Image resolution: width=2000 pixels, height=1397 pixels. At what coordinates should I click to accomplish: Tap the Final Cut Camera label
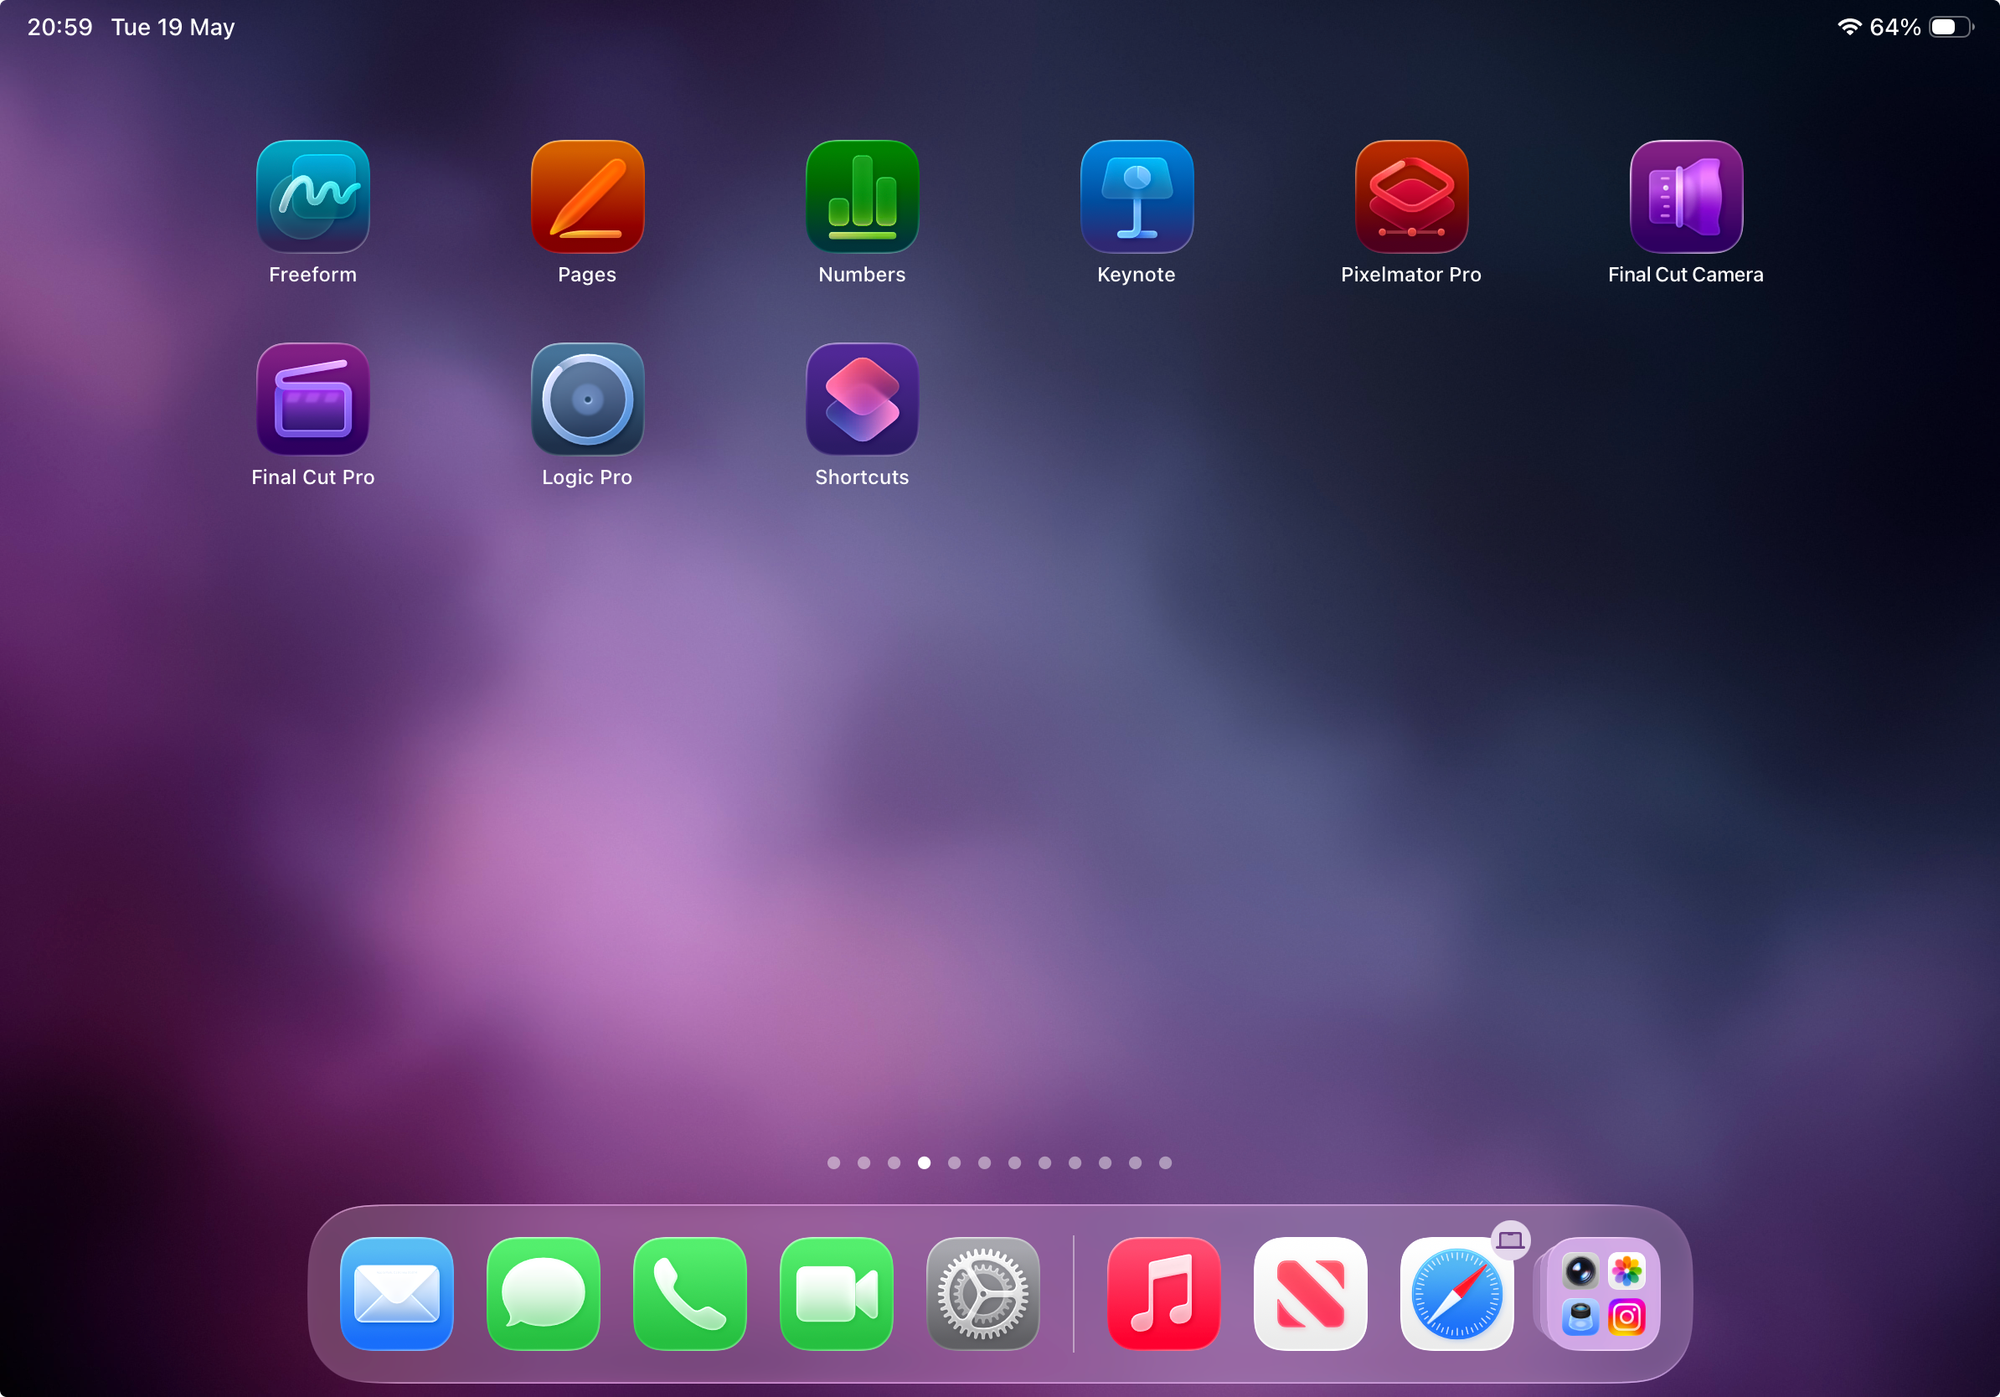point(1686,274)
